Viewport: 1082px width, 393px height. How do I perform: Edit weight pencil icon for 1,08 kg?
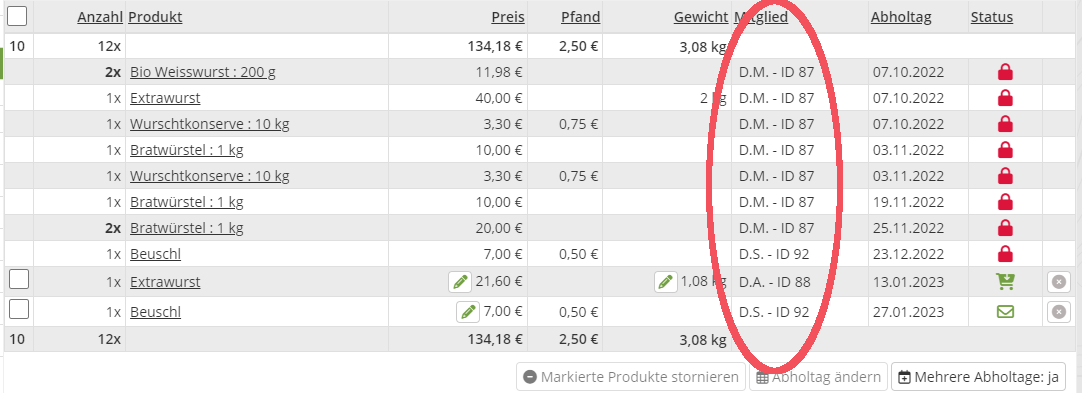click(665, 282)
